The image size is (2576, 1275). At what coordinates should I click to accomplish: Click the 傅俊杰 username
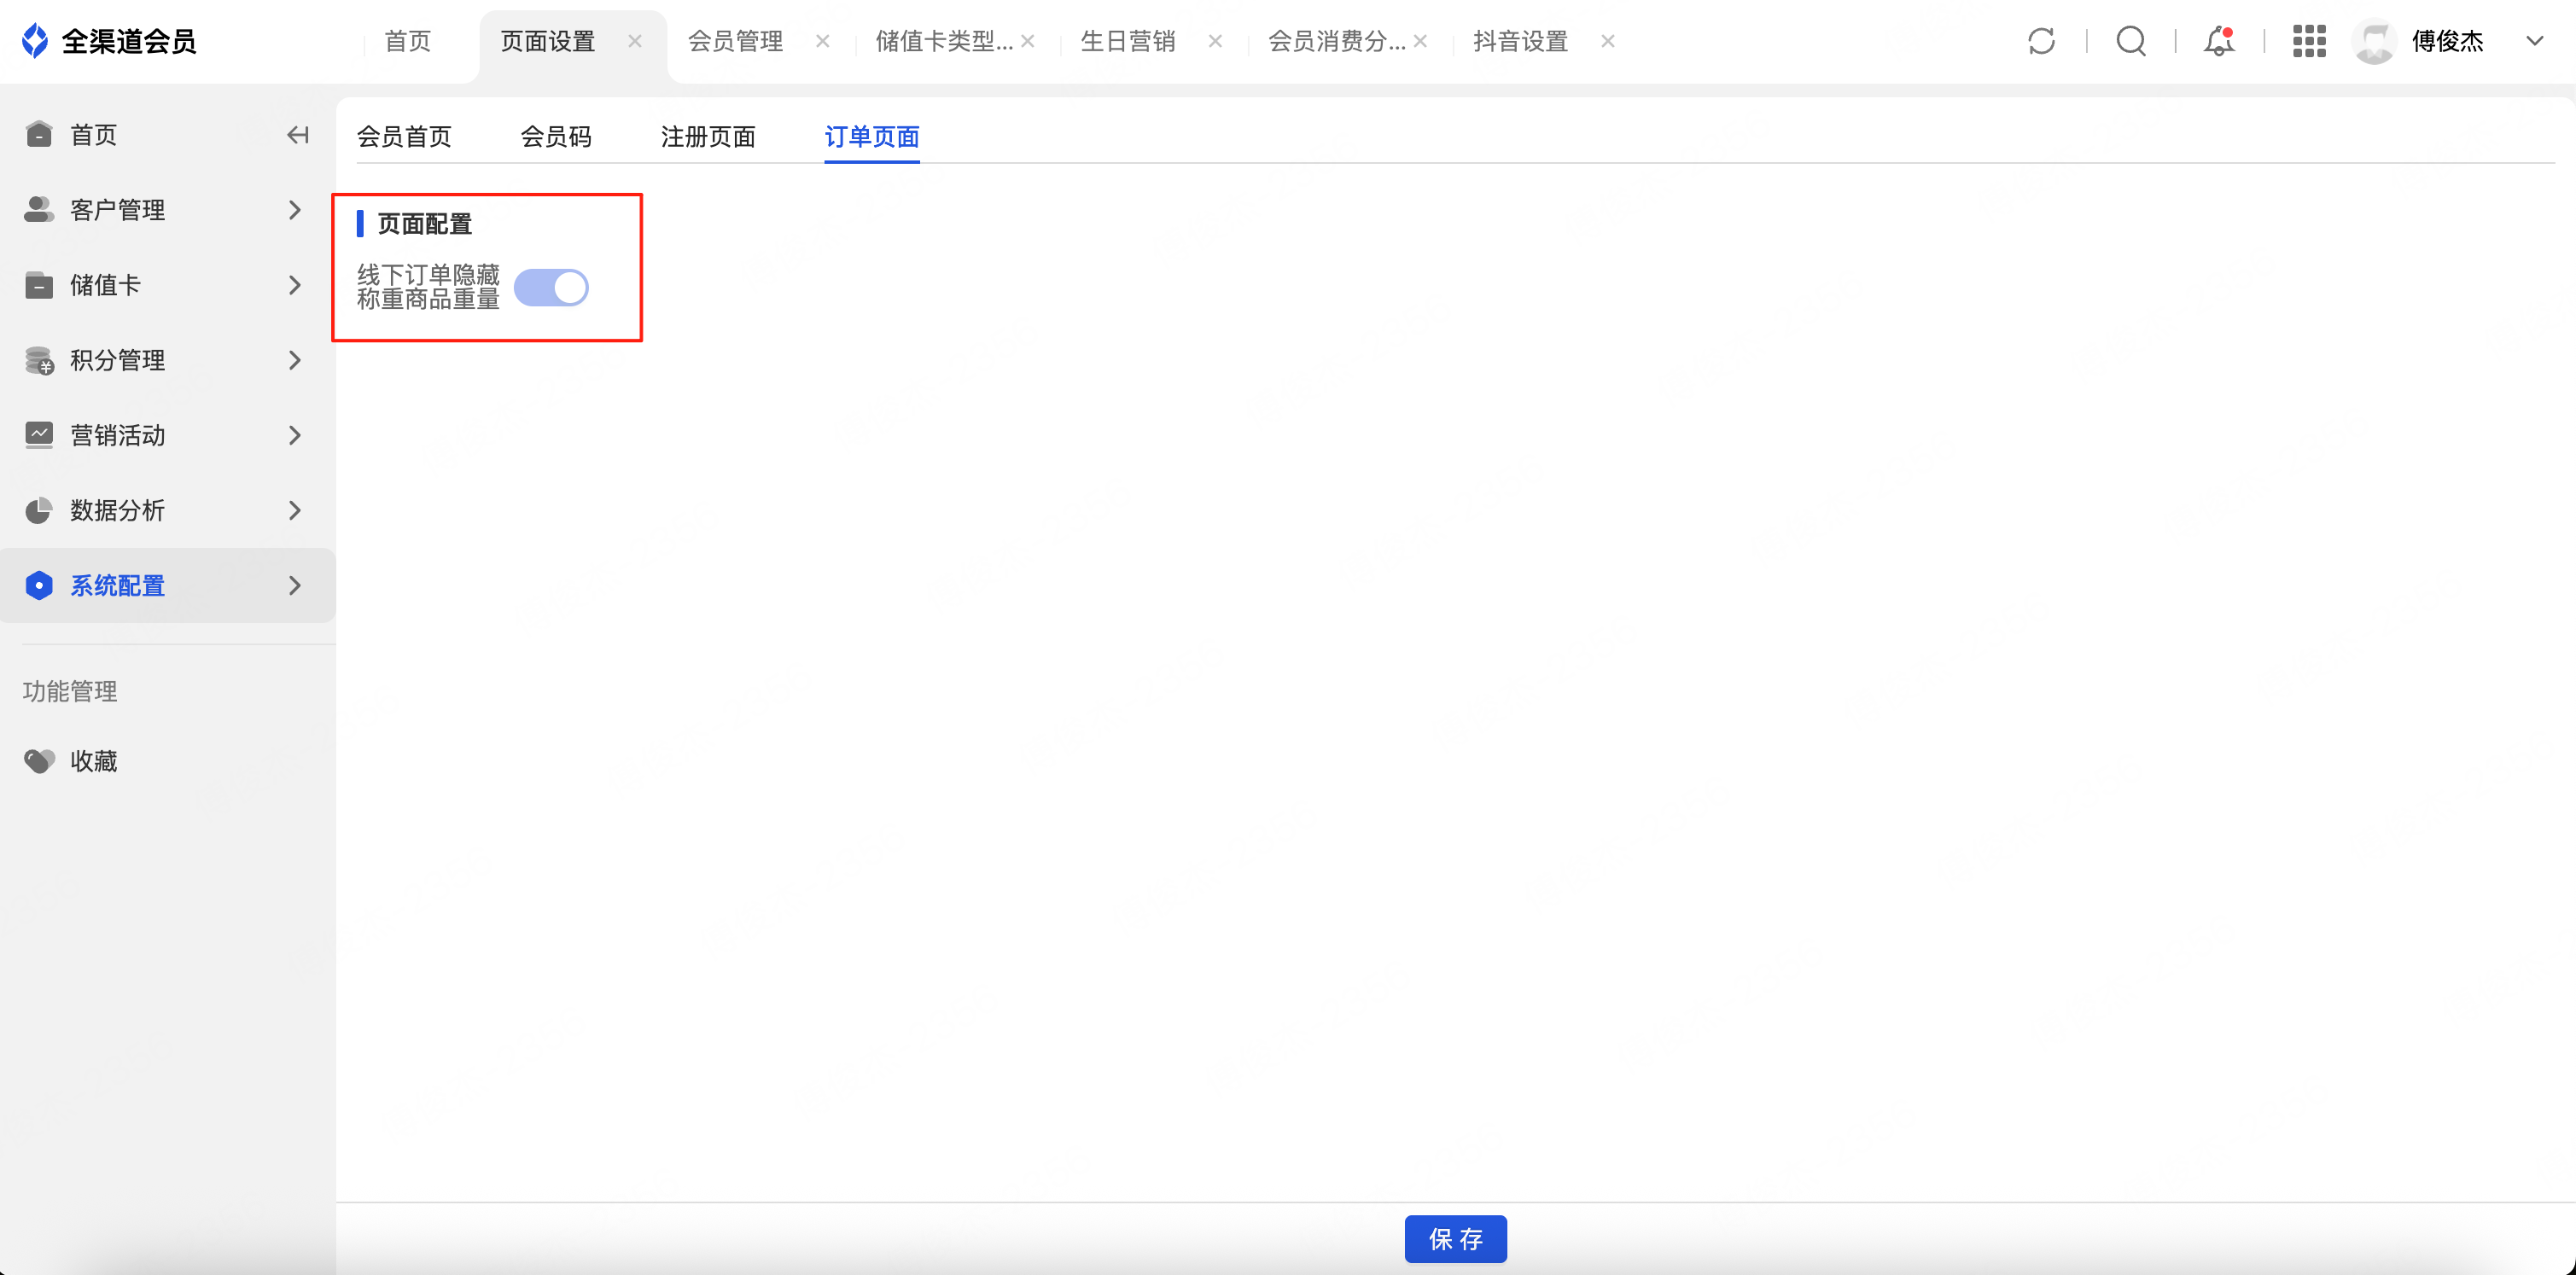(x=2448, y=41)
